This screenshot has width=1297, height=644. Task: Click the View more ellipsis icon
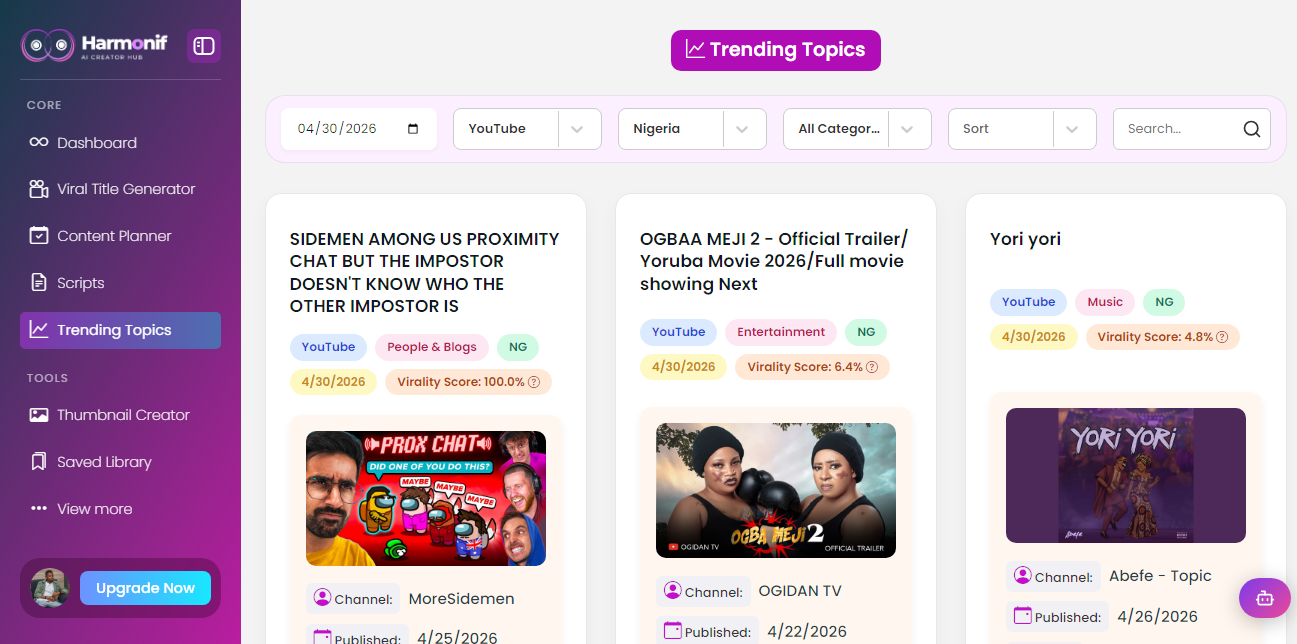click(x=39, y=509)
